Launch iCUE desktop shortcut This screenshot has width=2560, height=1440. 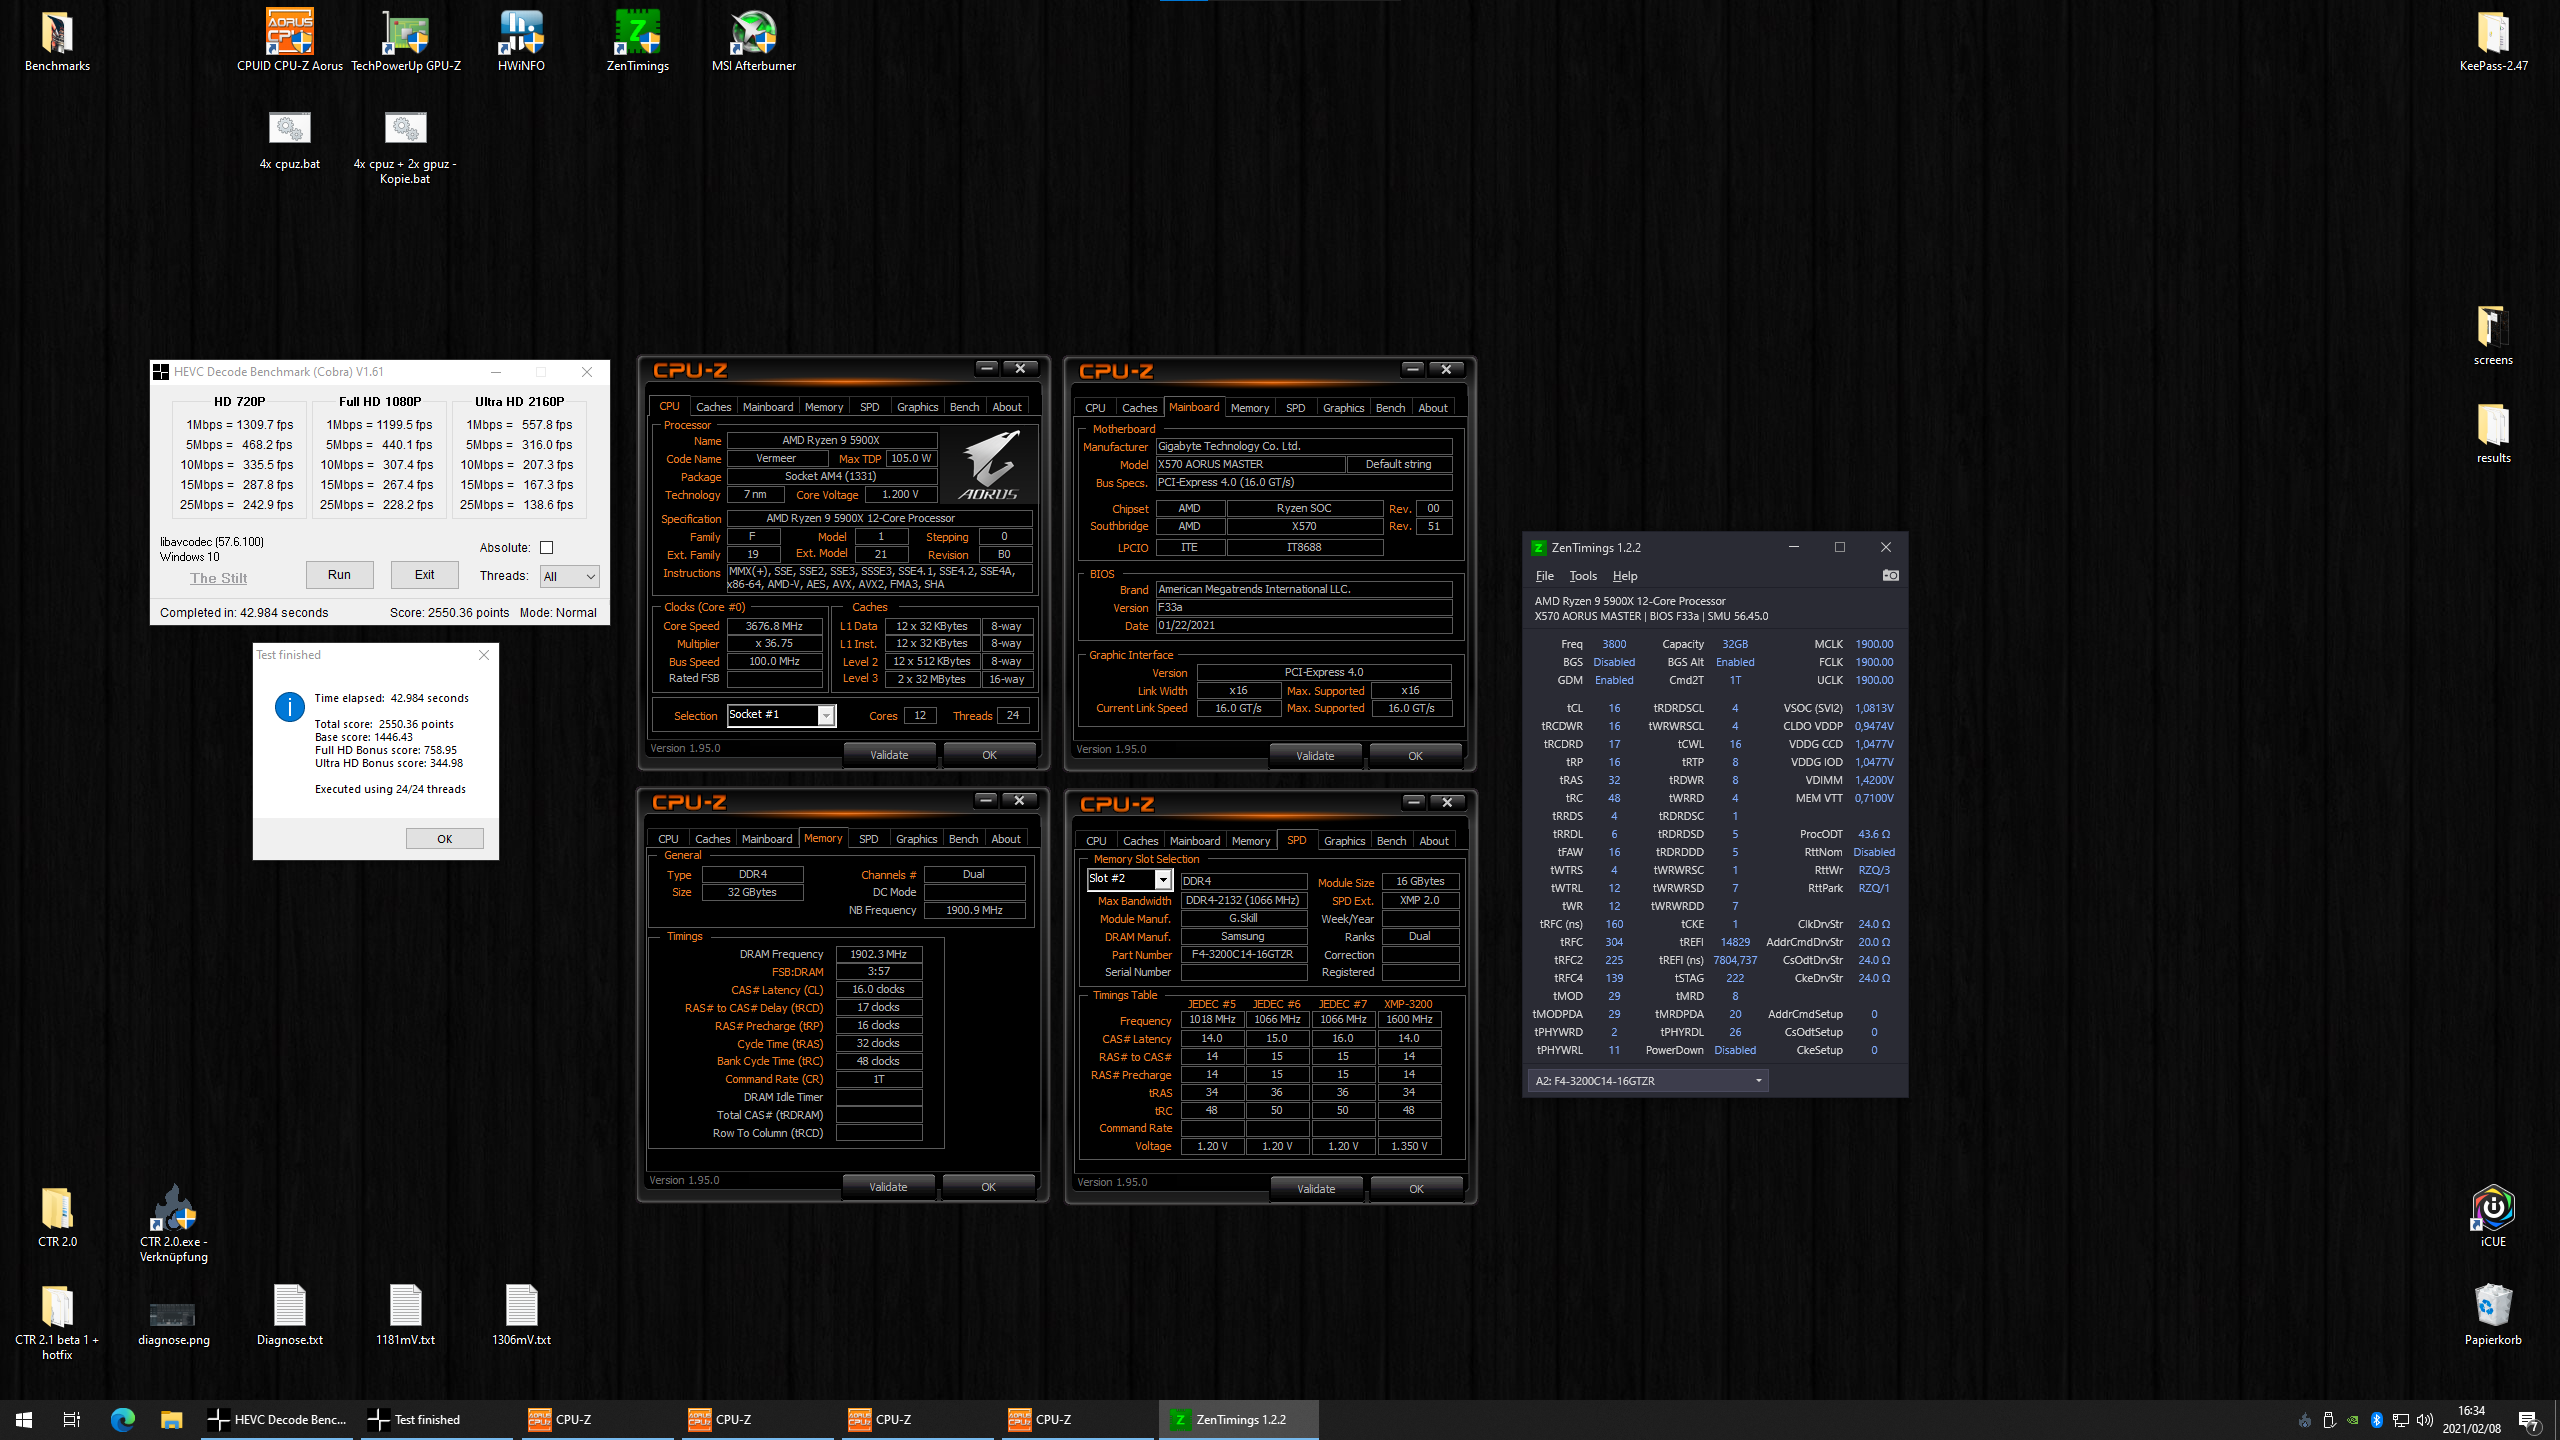point(2493,1216)
